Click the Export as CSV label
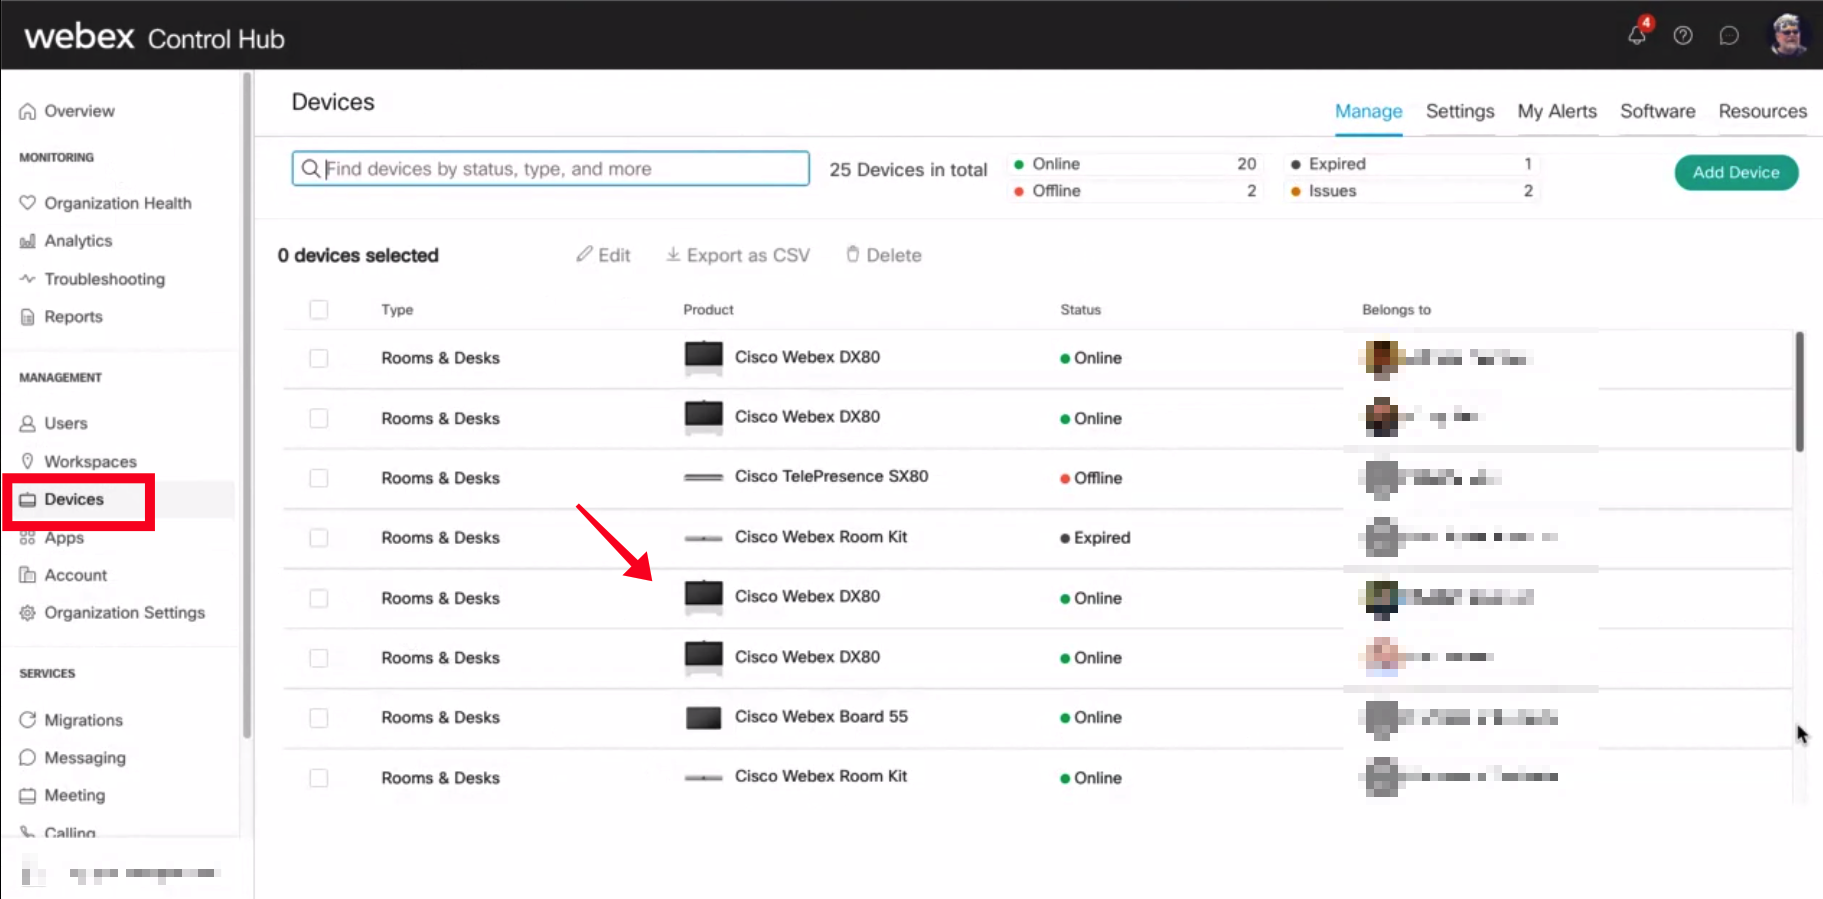Viewport: 1823px width, 899px height. (748, 256)
